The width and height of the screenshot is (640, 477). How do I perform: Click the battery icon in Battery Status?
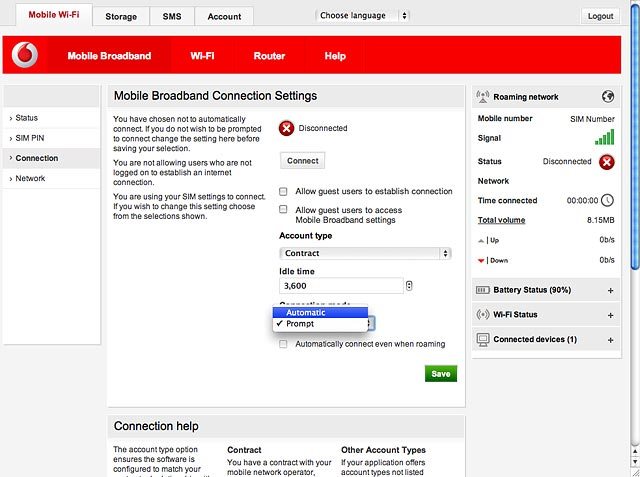[x=482, y=290]
